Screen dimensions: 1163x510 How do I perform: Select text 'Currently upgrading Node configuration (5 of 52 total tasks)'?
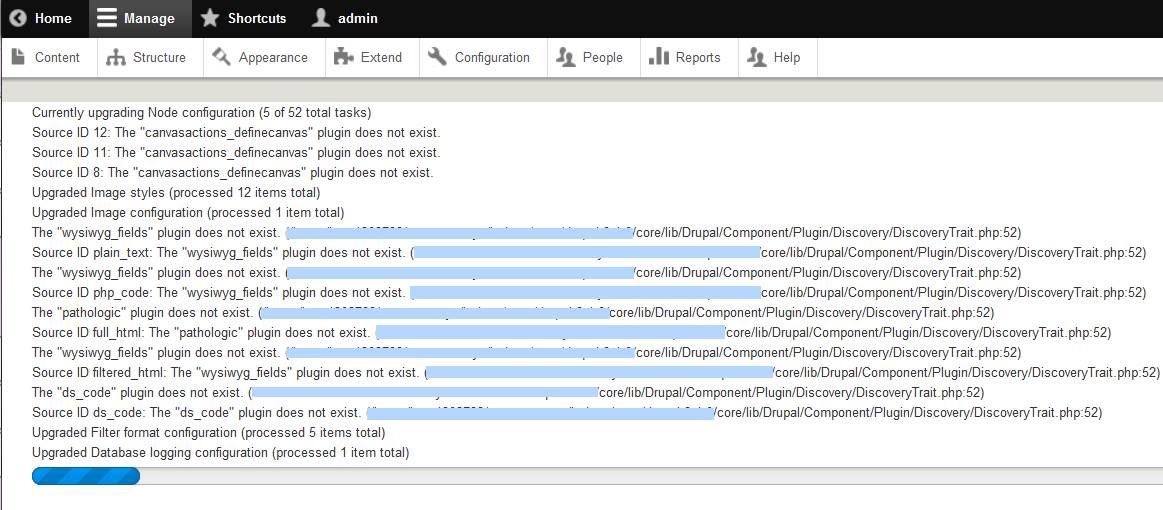(x=202, y=113)
